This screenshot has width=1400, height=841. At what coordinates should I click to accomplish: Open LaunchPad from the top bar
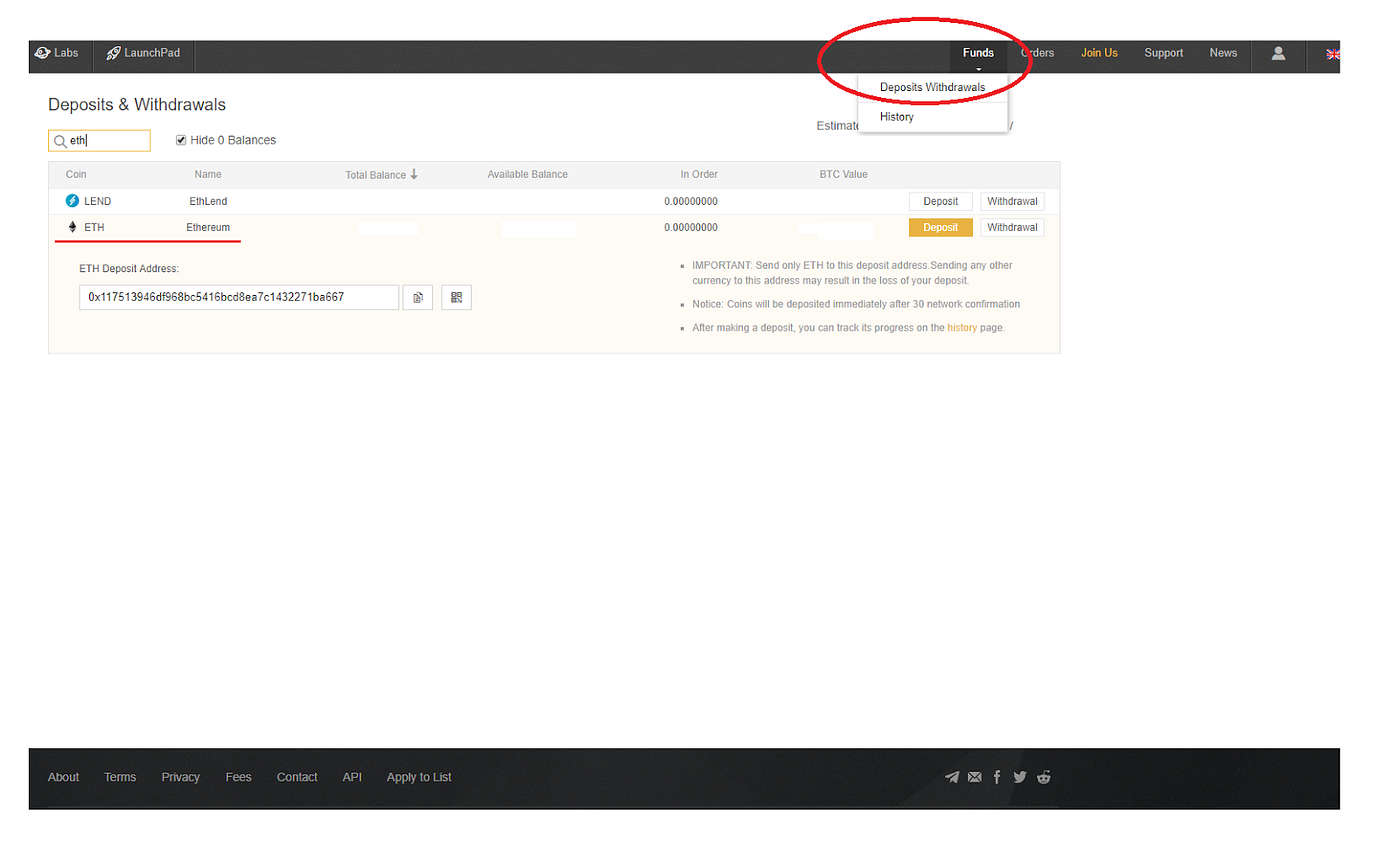(x=143, y=53)
